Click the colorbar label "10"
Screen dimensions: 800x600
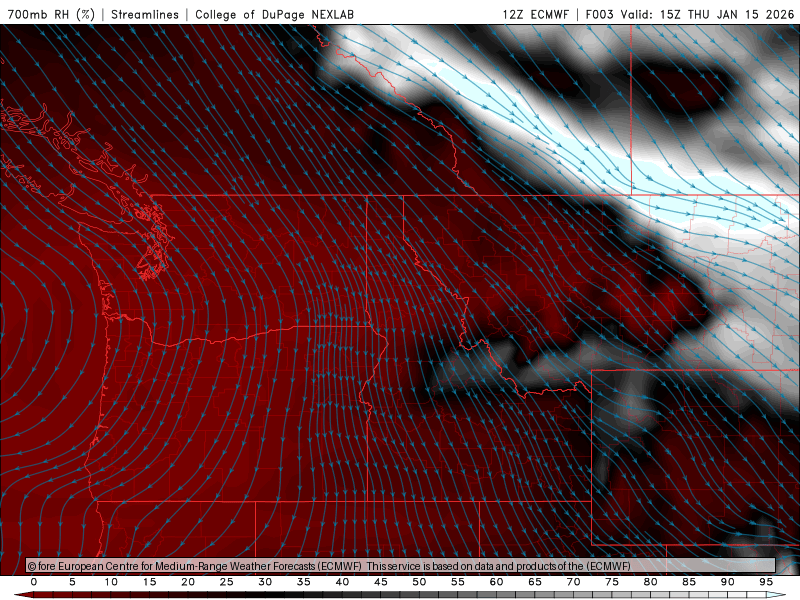111,582
